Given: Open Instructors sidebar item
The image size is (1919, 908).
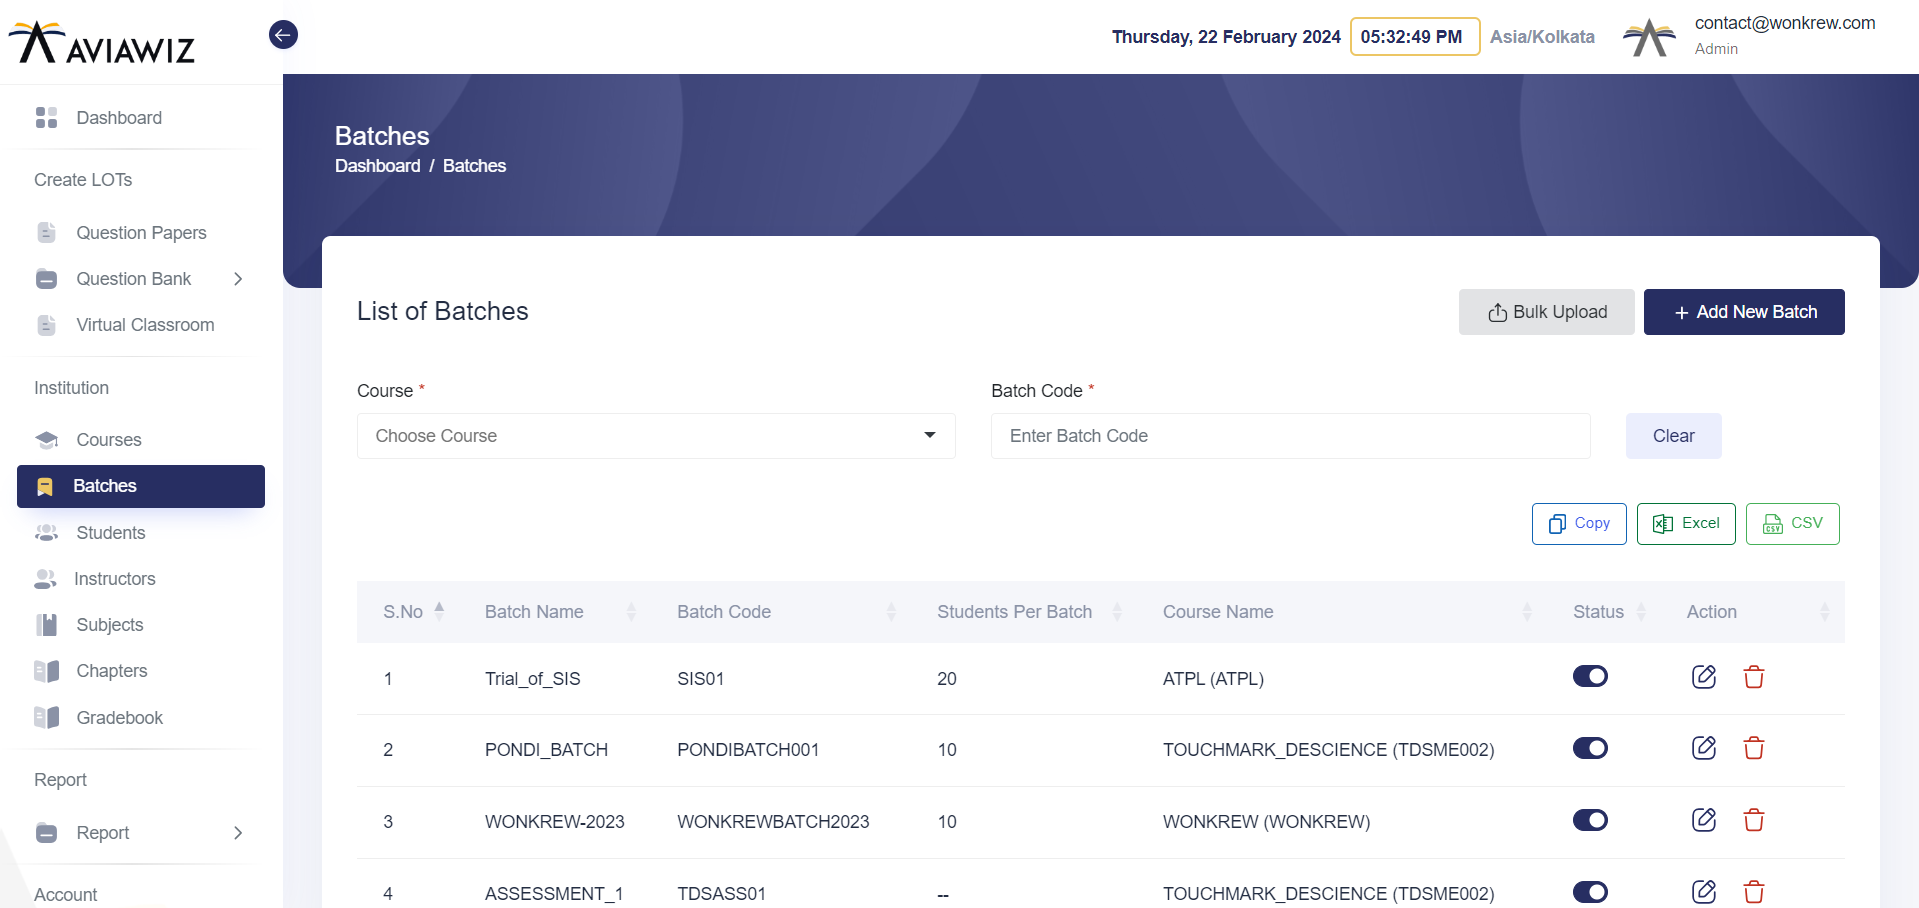Looking at the screenshot, I should (115, 579).
